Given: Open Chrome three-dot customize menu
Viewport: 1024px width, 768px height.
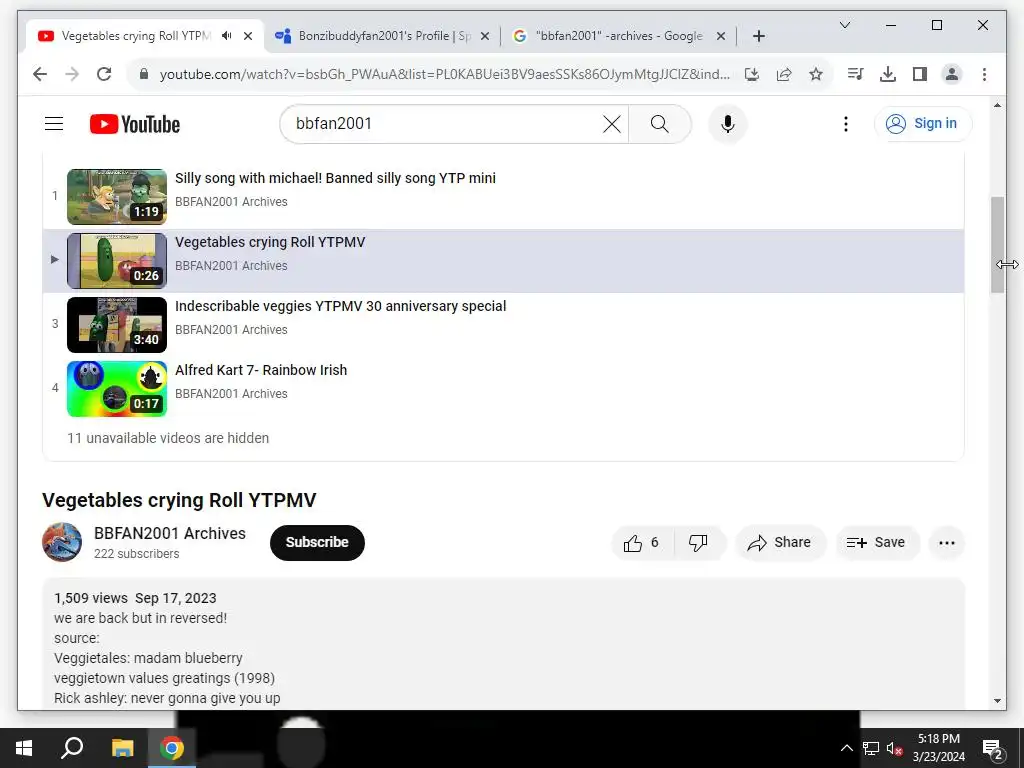Looking at the screenshot, I should coord(984,74).
